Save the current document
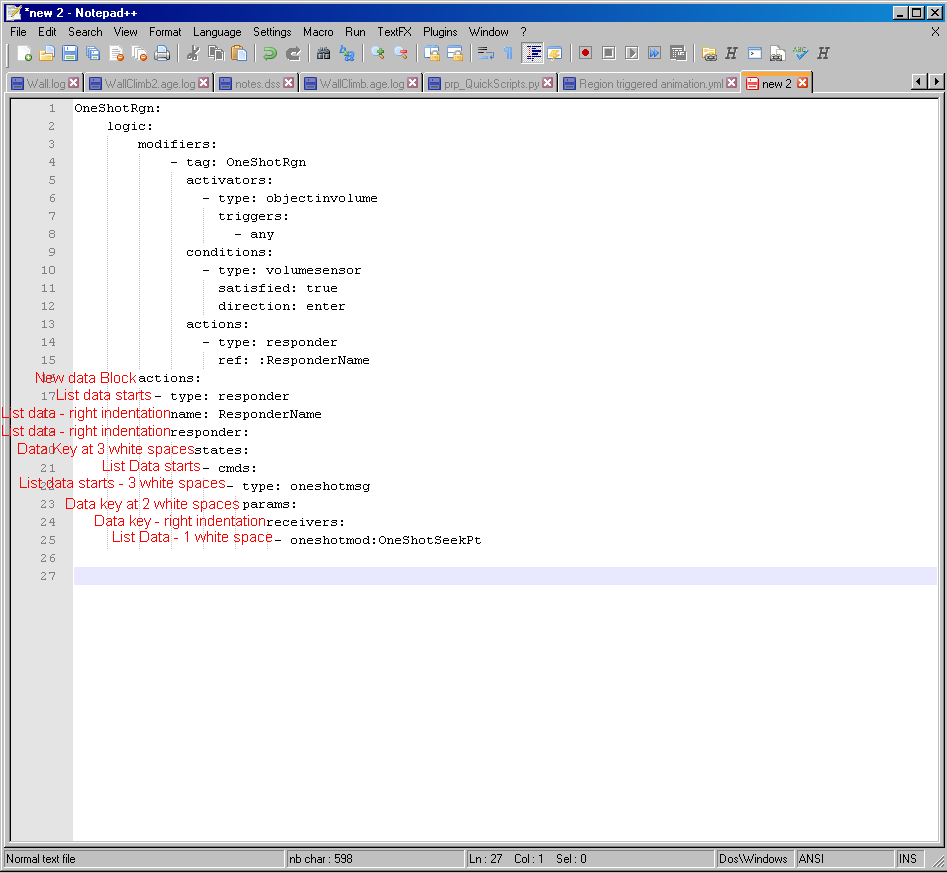947x873 pixels. coord(70,53)
